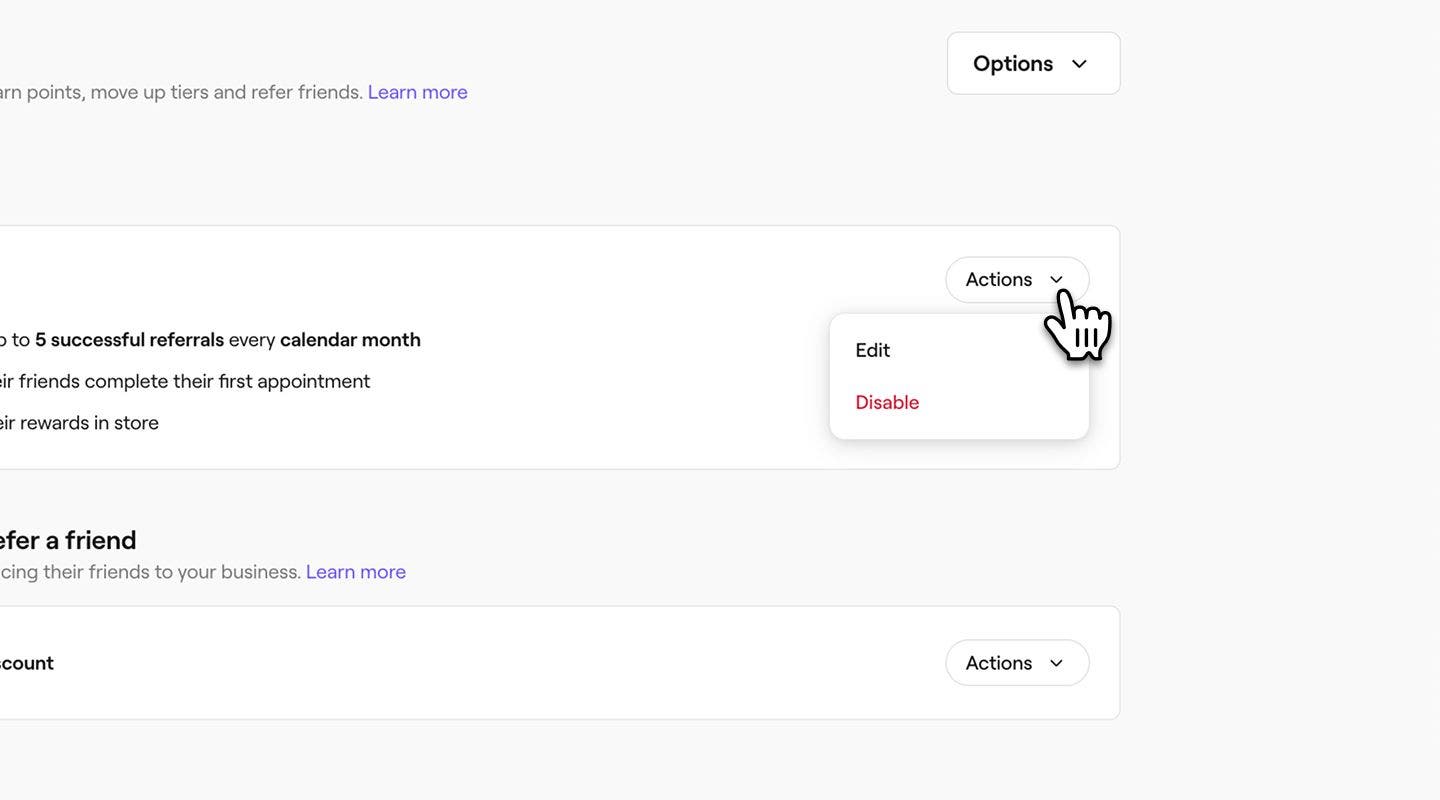Click the Options button label
Screen dimensions: 1440x800
click(1012, 62)
